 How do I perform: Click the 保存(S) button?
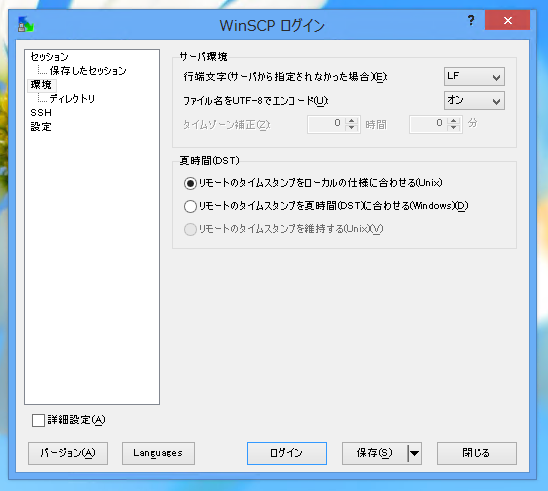(x=375, y=453)
